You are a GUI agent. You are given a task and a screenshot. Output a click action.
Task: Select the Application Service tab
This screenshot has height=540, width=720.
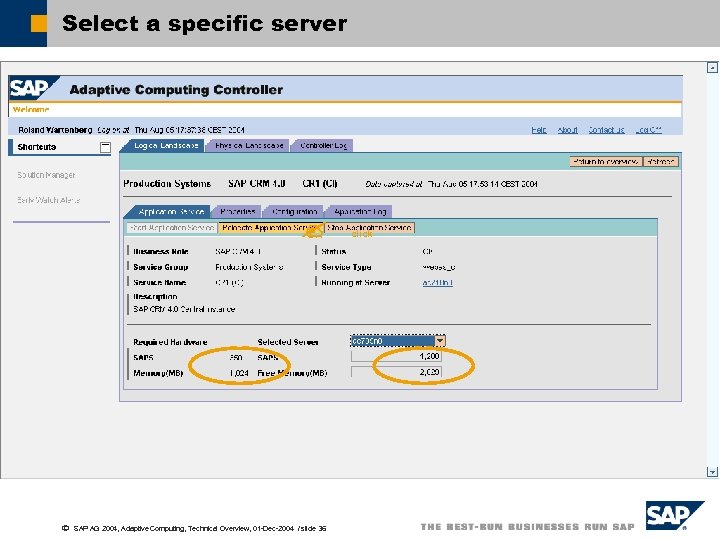click(x=170, y=212)
